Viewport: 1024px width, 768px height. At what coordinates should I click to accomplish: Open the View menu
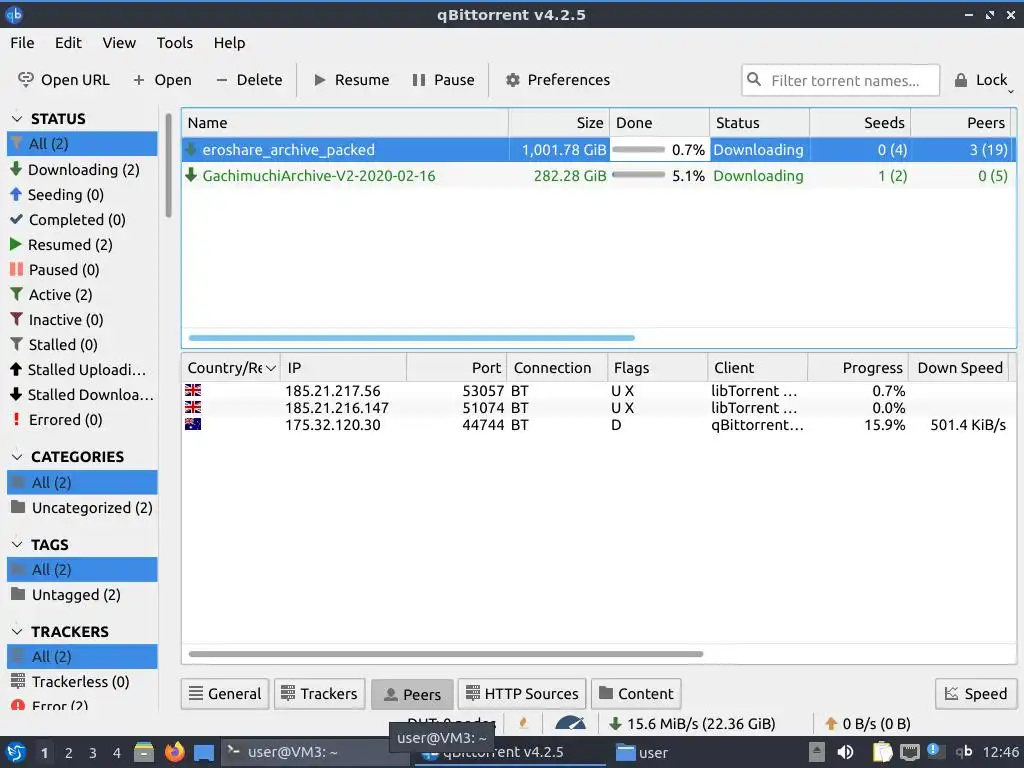click(x=119, y=43)
